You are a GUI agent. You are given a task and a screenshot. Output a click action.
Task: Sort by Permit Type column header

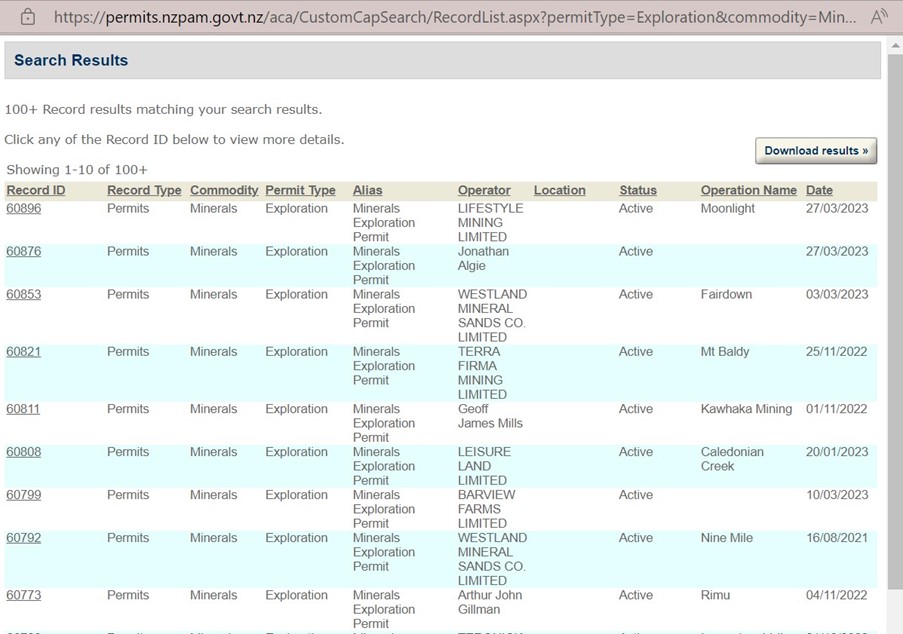[x=300, y=191]
